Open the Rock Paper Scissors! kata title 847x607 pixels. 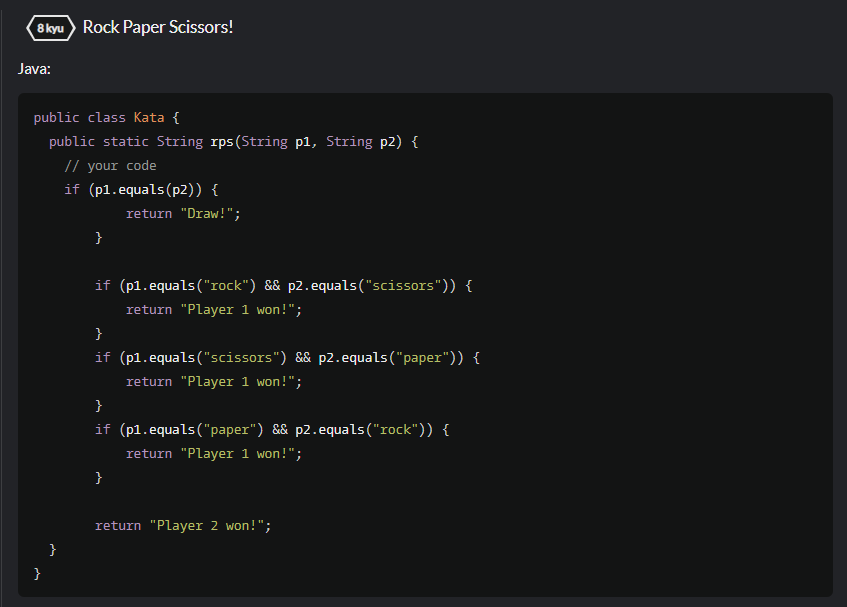(158, 27)
